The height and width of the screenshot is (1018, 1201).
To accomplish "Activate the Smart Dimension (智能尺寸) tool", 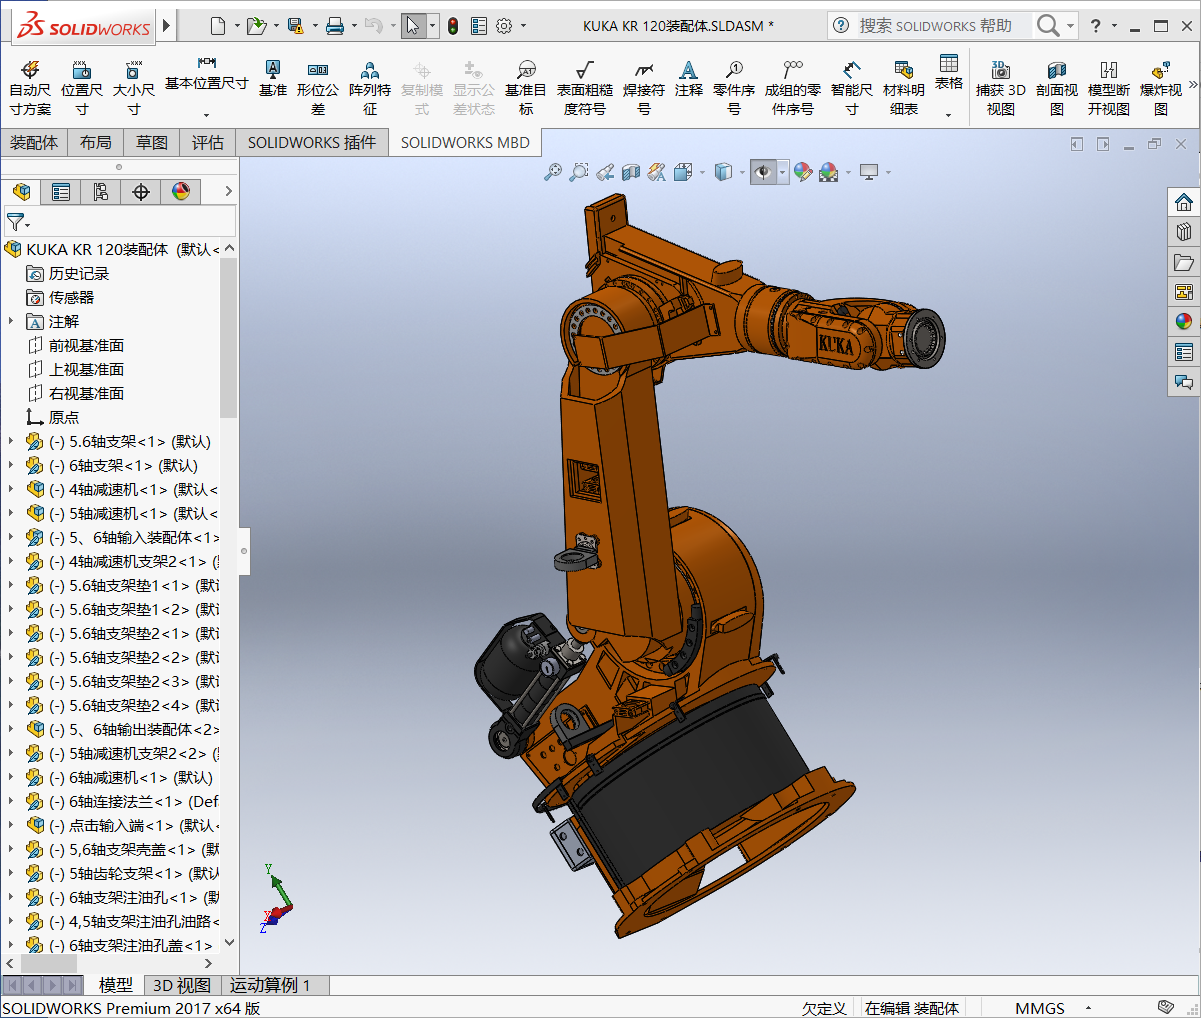I will pyautogui.click(x=852, y=87).
